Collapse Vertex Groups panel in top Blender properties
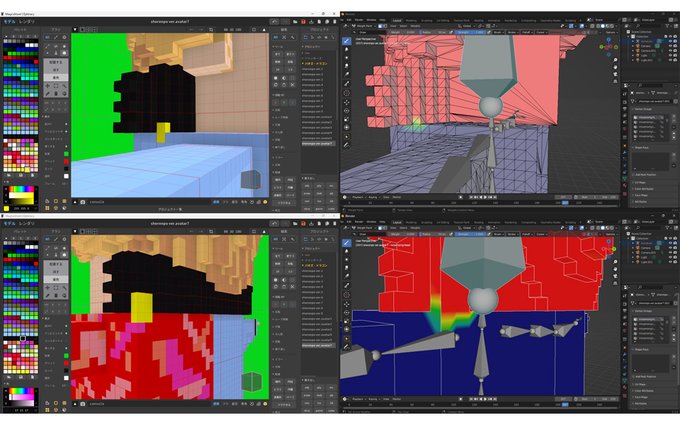Screen dimensions: 680x425 [x=643, y=109]
